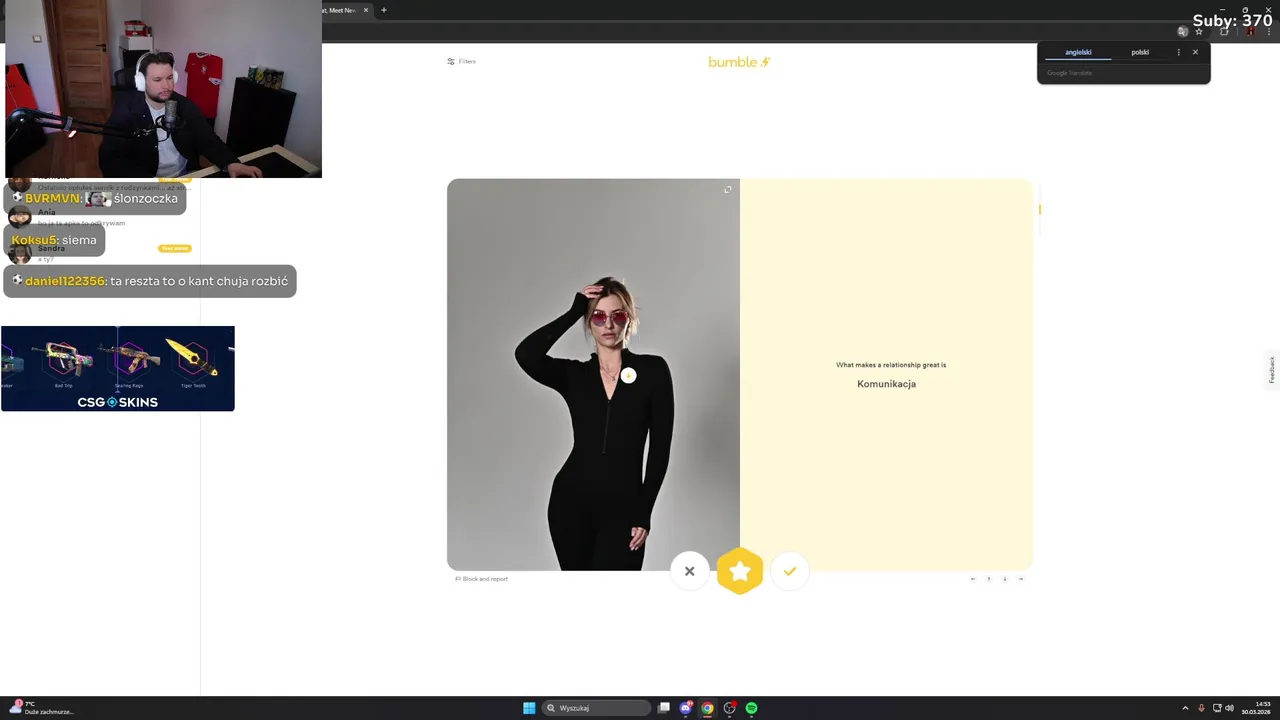The width and height of the screenshot is (1280, 720).
Task: Click the CSGO Skins banner ad
Action: tap(118, 368)
